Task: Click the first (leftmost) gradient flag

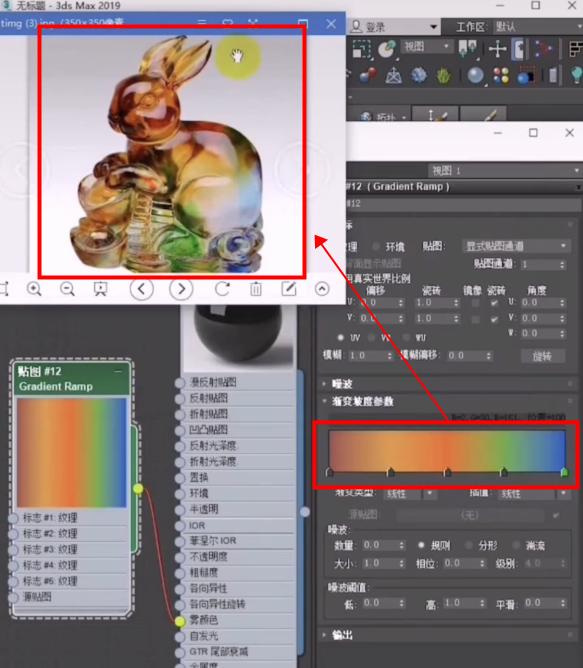Action: point(329,472)
